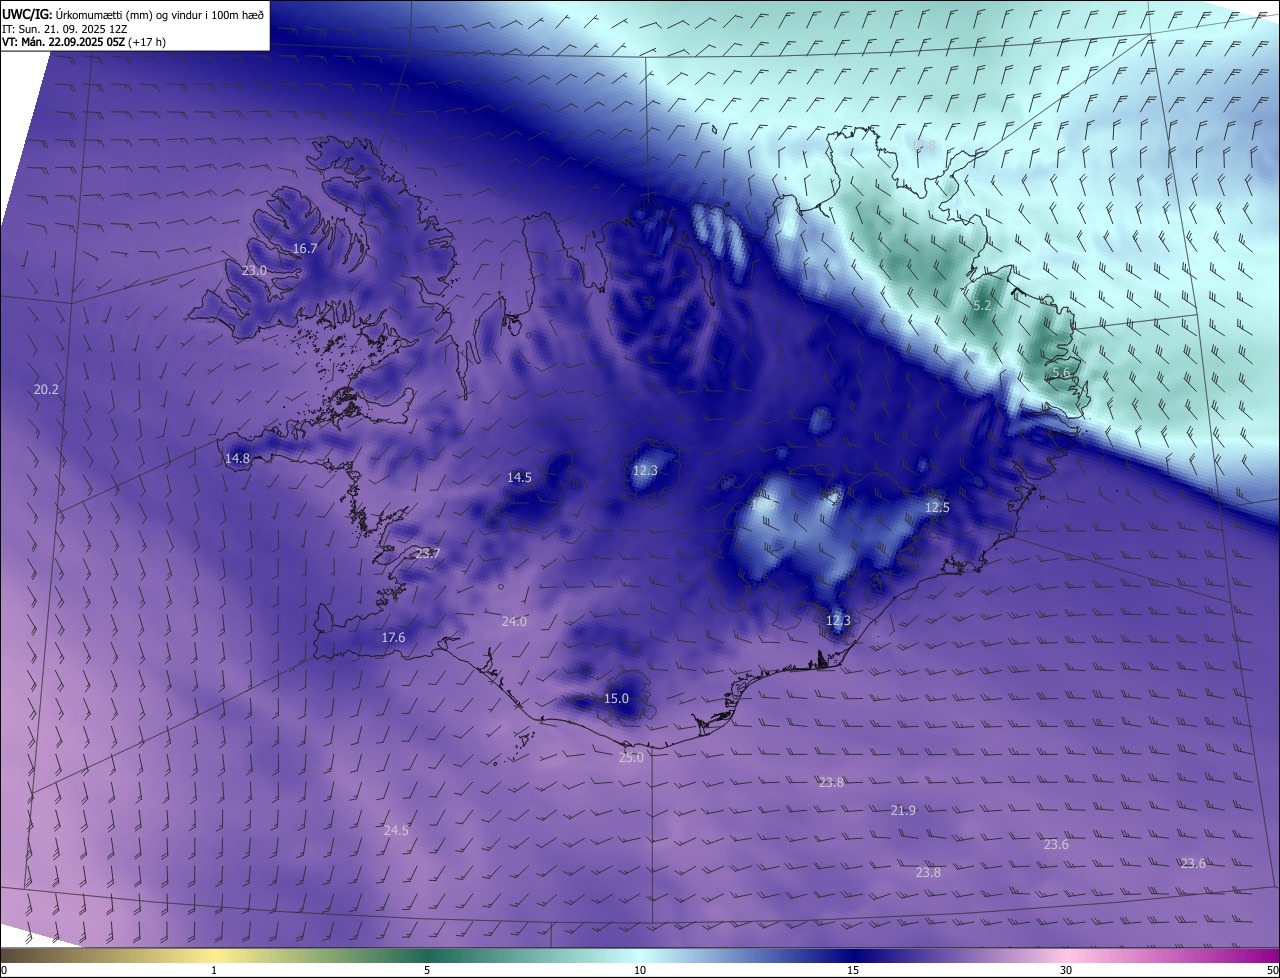Click the '1' tick on the color scale
Screen dimensions: 1280x978
click(214, 970)
